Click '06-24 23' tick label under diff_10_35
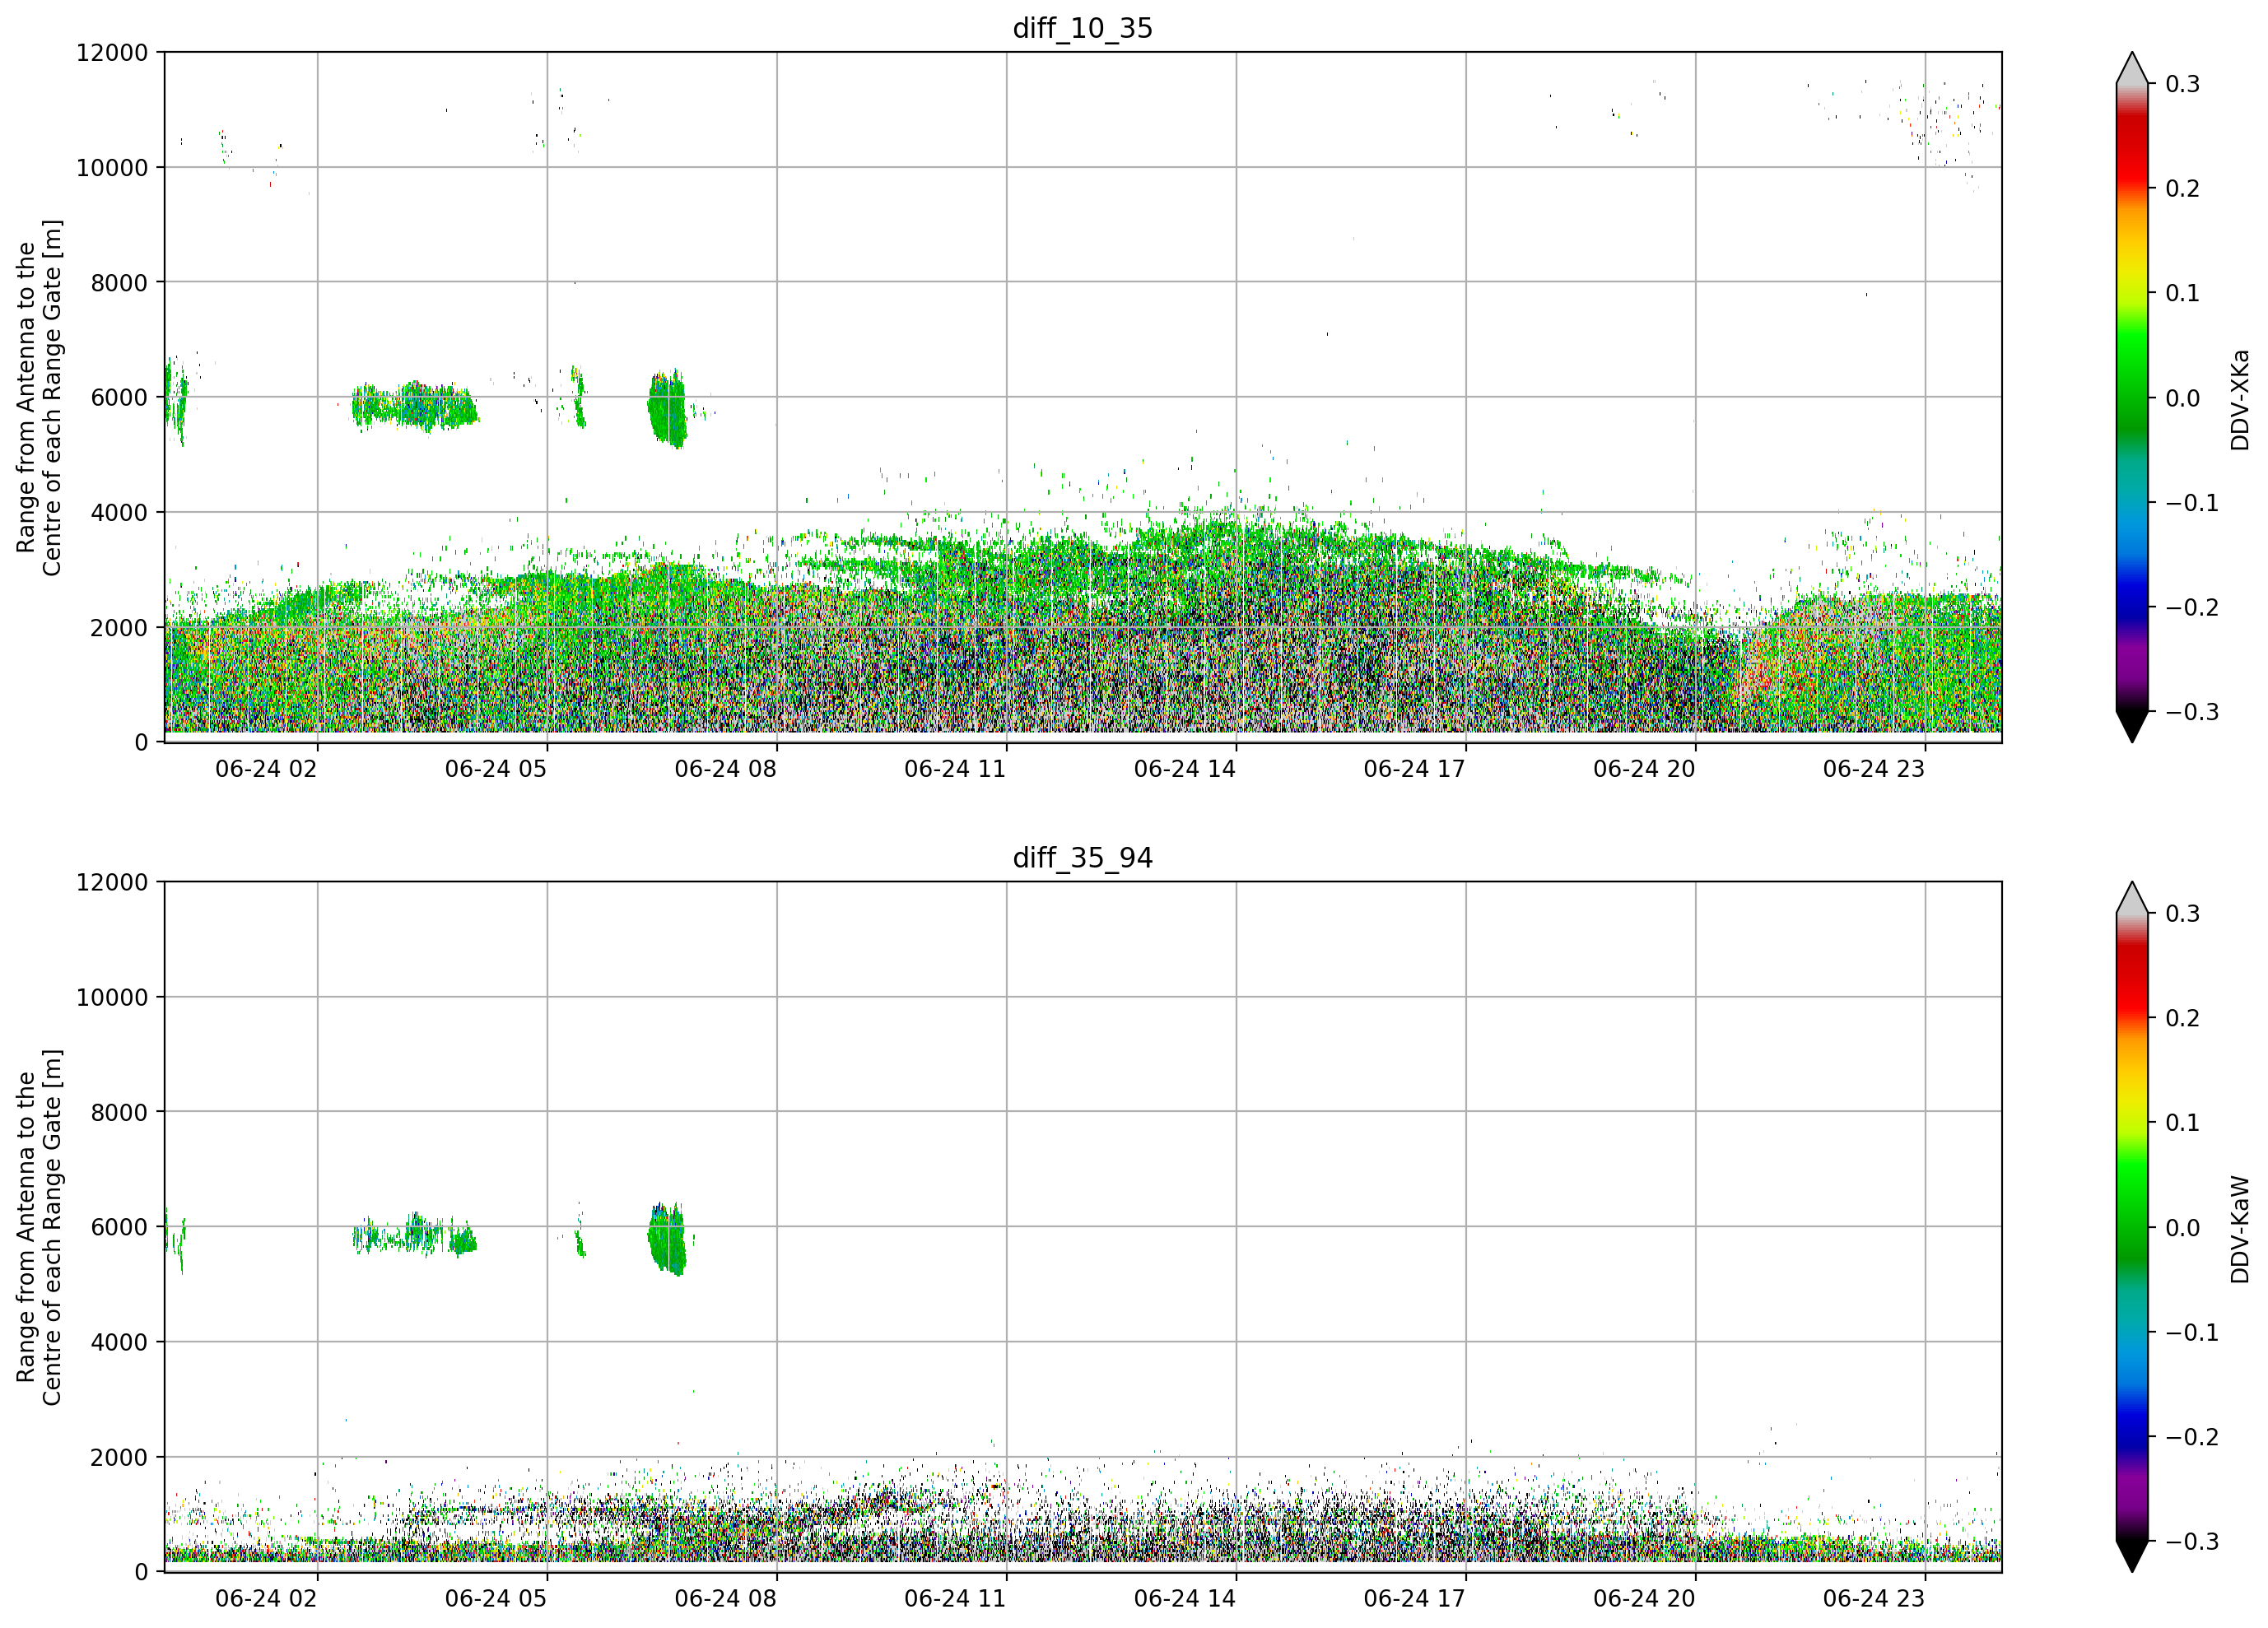 click(1874, 769)
